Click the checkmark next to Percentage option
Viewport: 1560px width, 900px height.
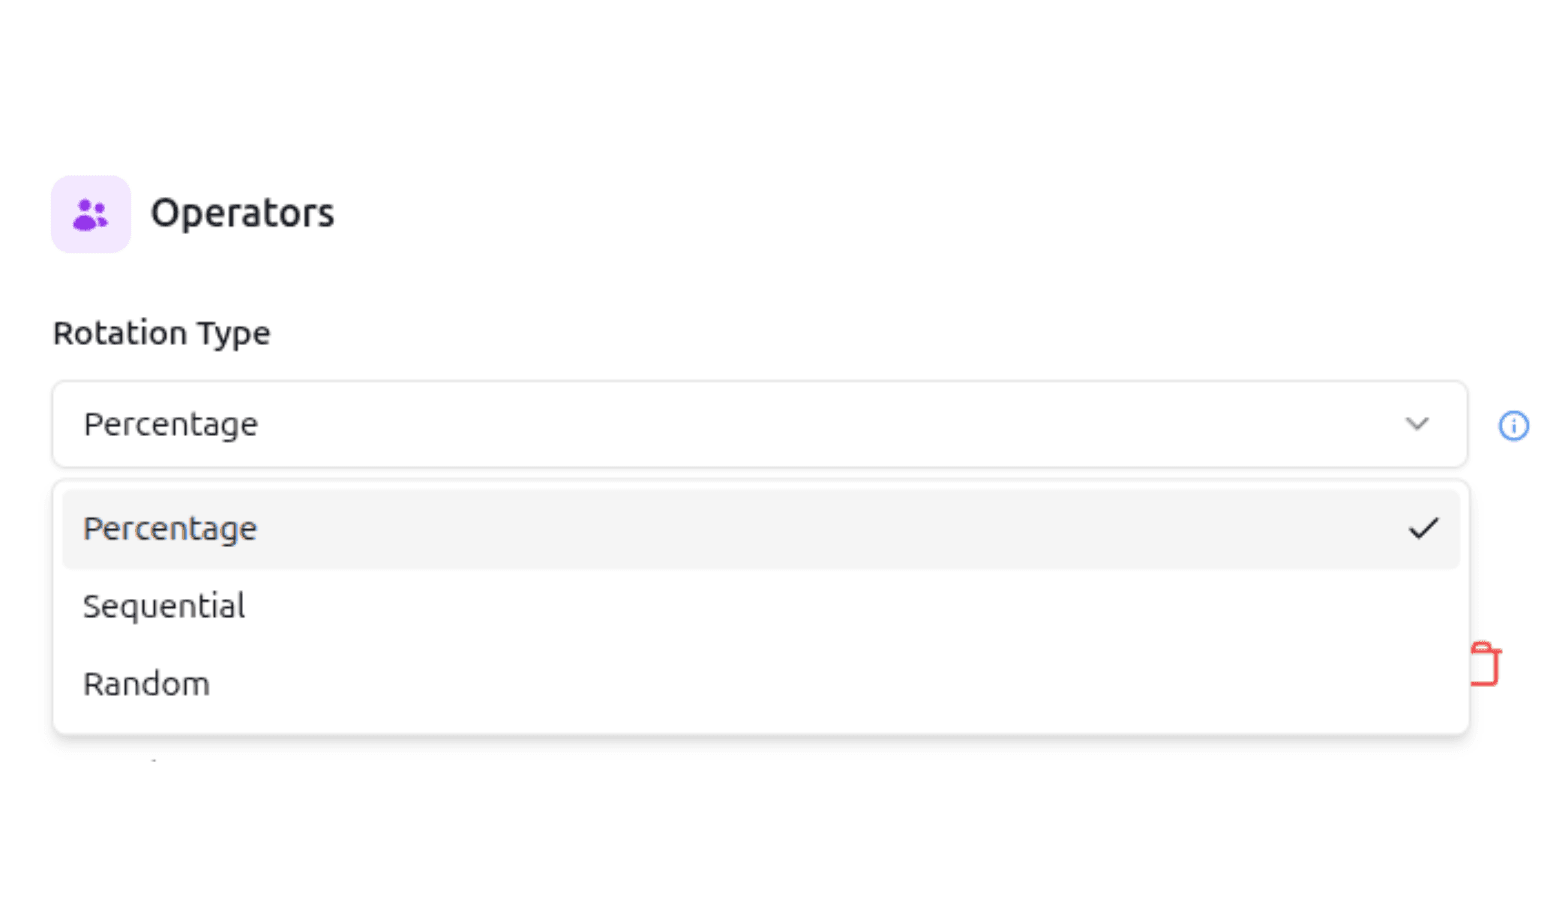(1423, 528)
